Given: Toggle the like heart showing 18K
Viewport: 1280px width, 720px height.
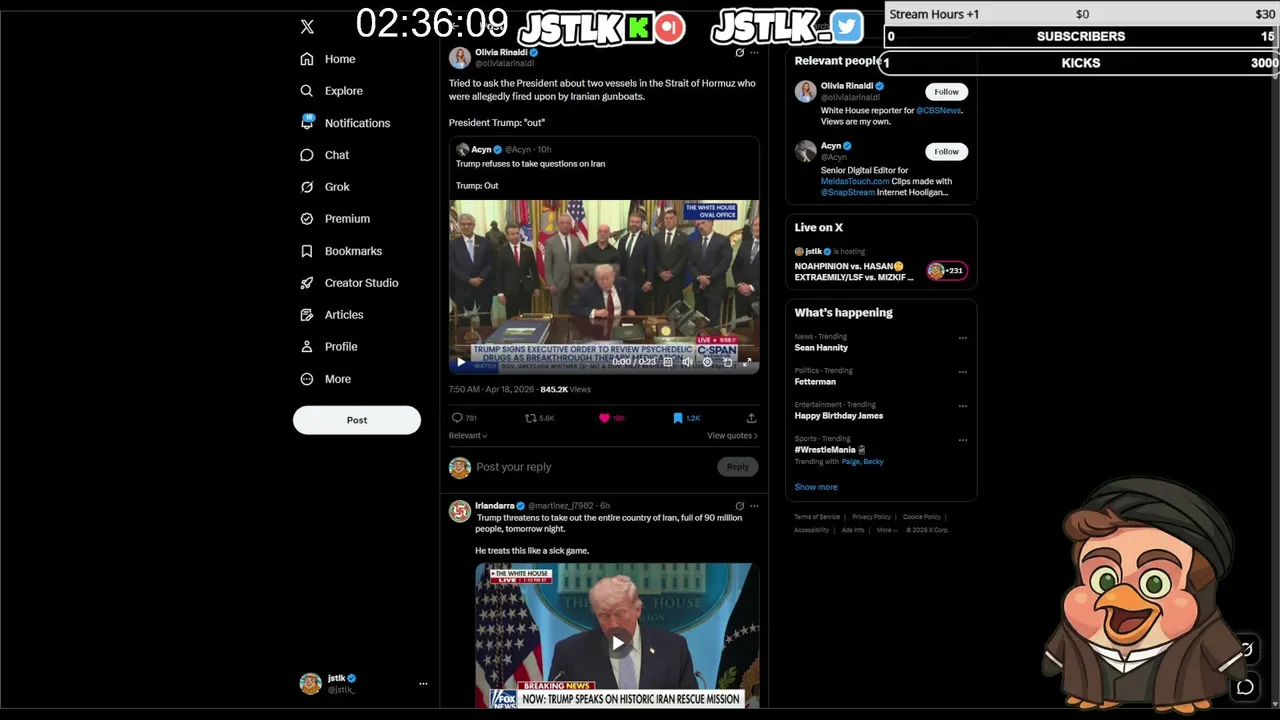Looking at the screenshot, I should pos(604,418).
